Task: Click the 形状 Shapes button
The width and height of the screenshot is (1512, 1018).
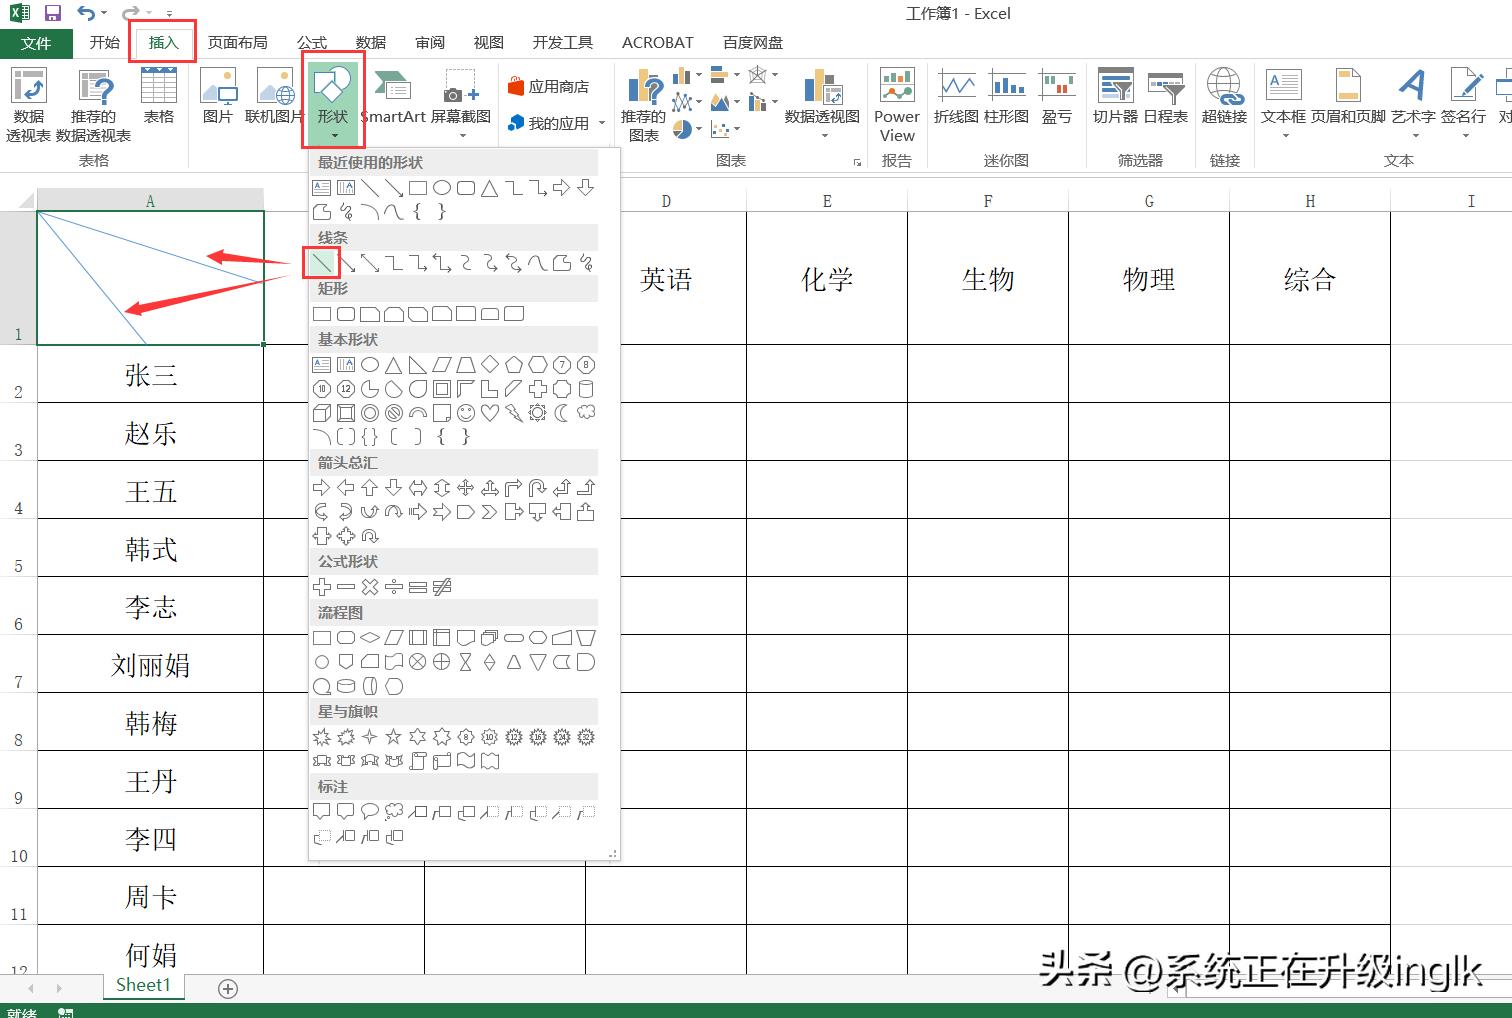Action: tap(333, 98)
